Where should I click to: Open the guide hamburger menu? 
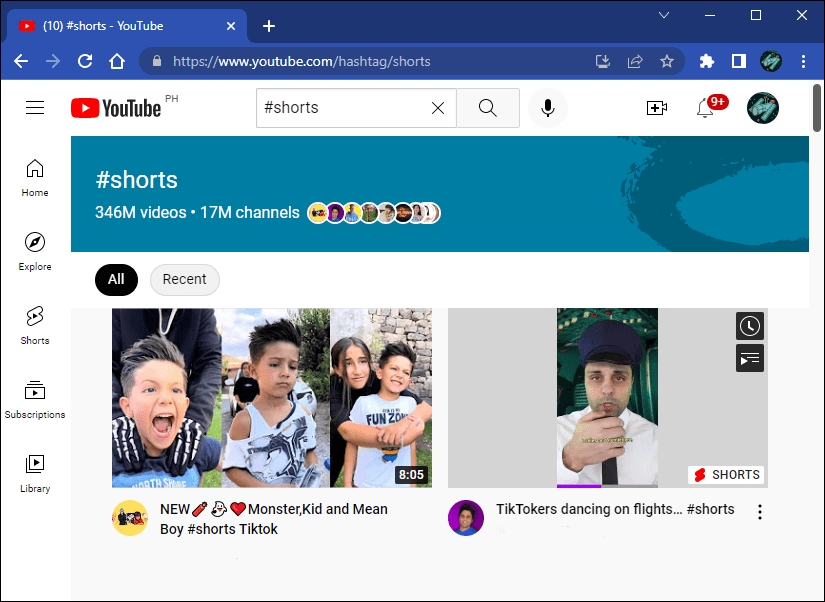click(x=35, y=107)
